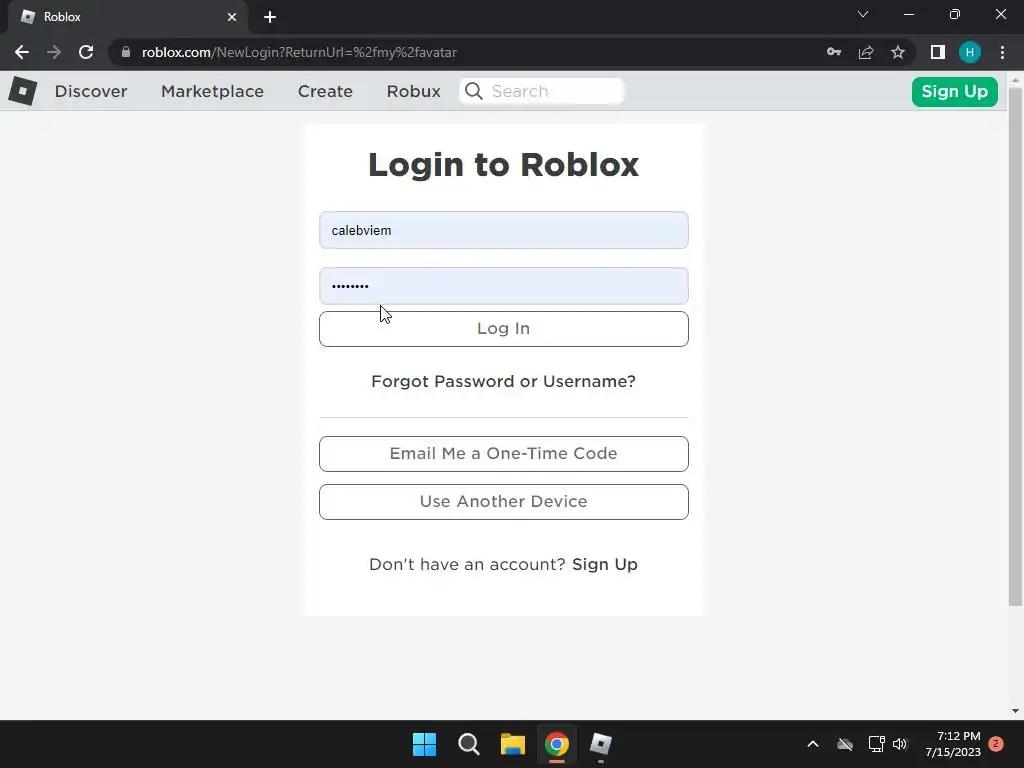Open a new tab with plus icon
This screenshot has height=768, width=1024.
tap(270, 17)
